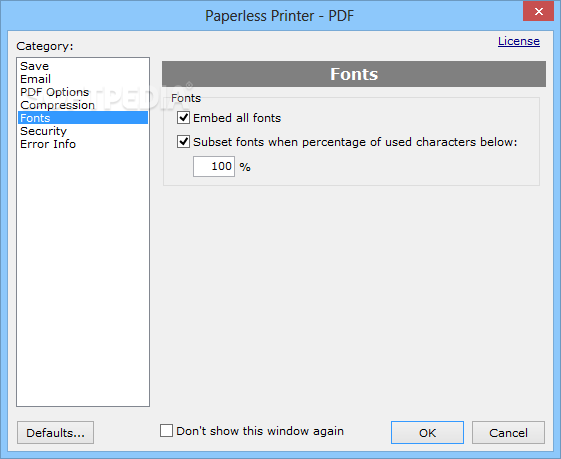
Task: Click the empty area of category list
Action: (x=83, y=277)
